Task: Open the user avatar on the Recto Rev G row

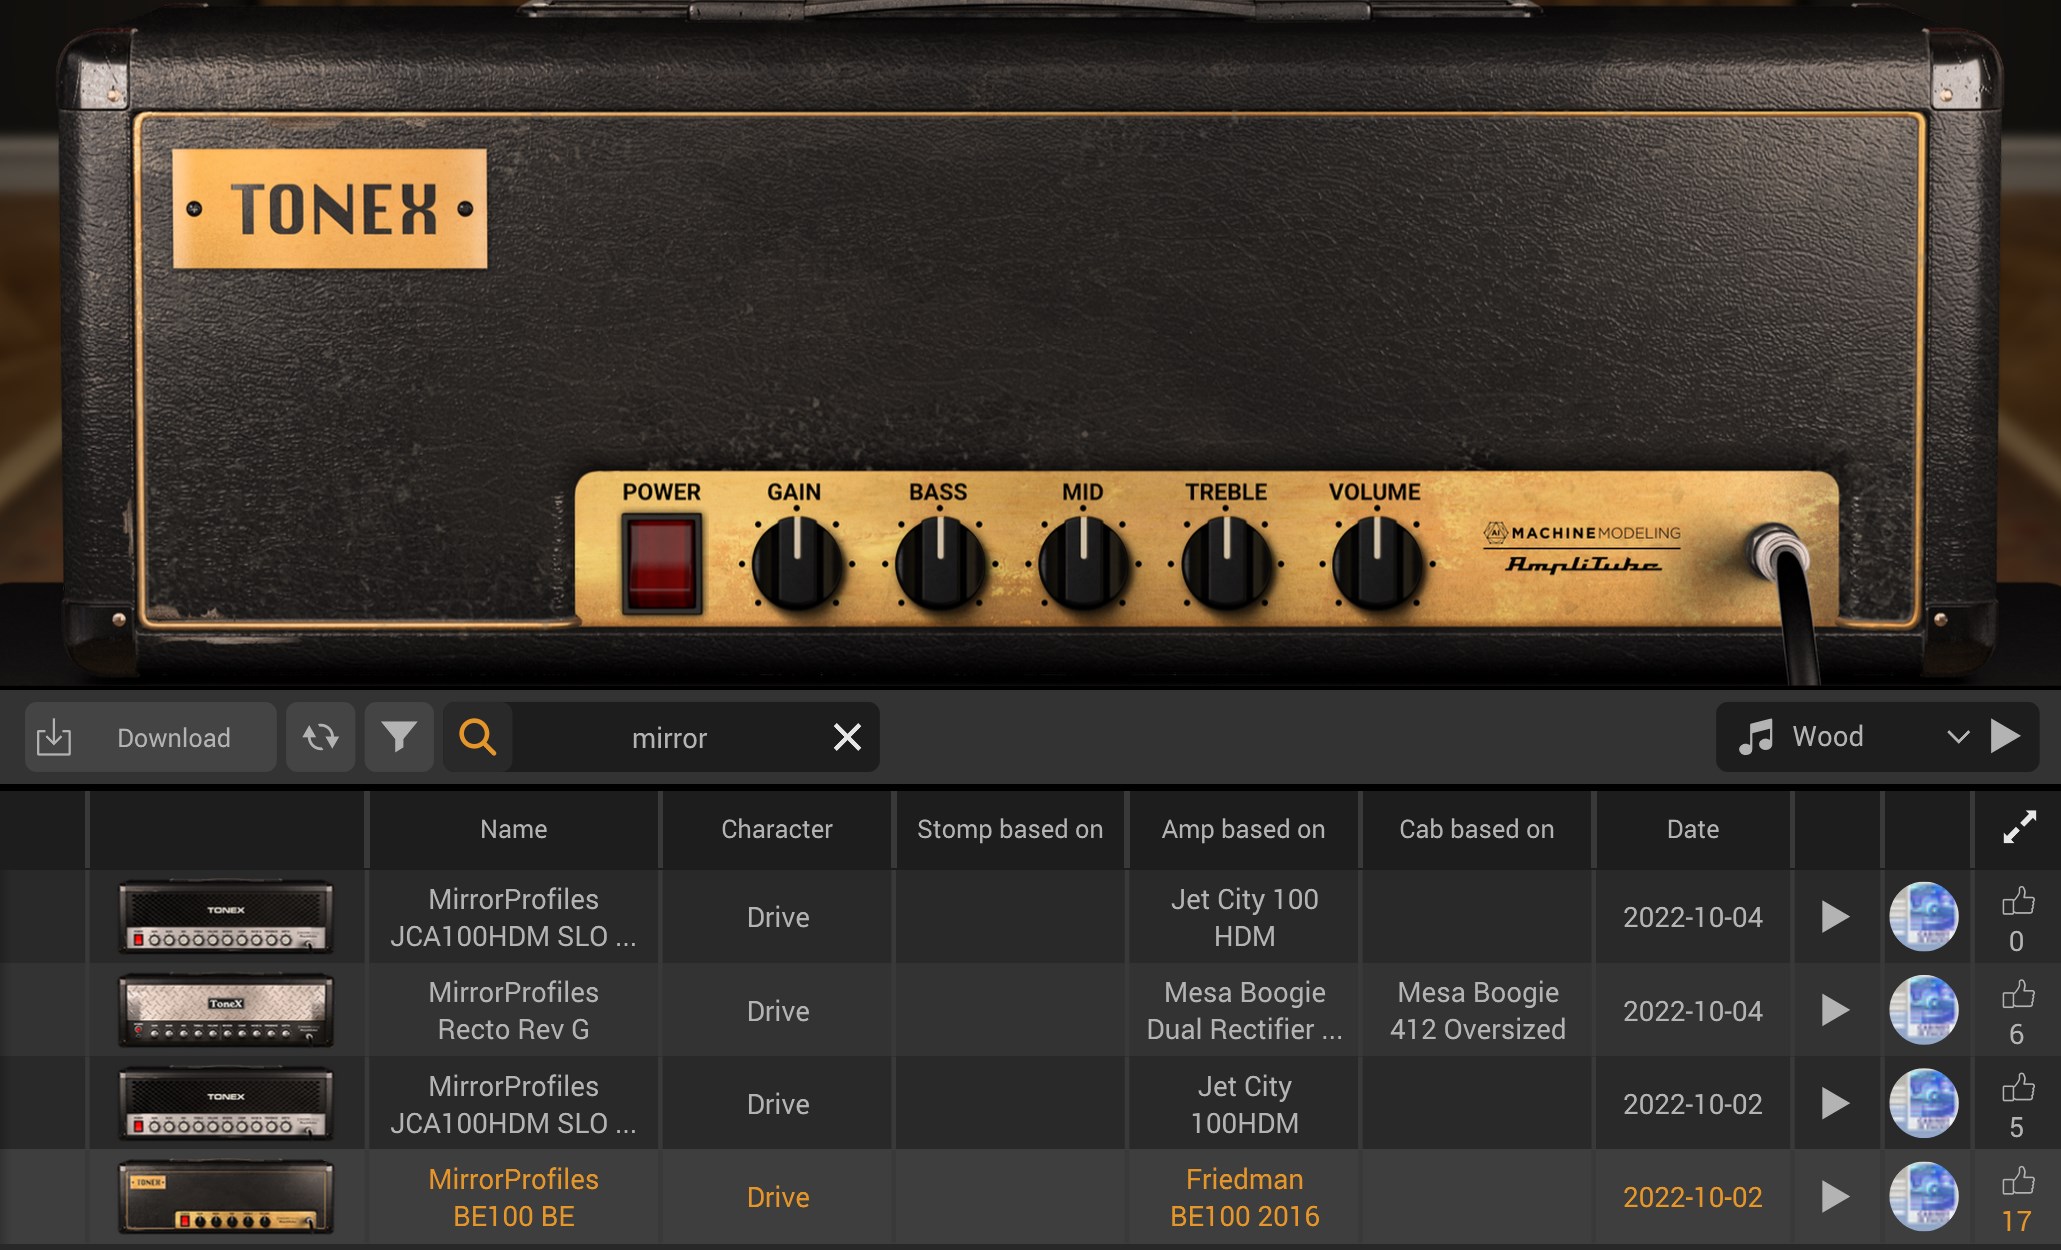Action: [x=1923, y=1010]
